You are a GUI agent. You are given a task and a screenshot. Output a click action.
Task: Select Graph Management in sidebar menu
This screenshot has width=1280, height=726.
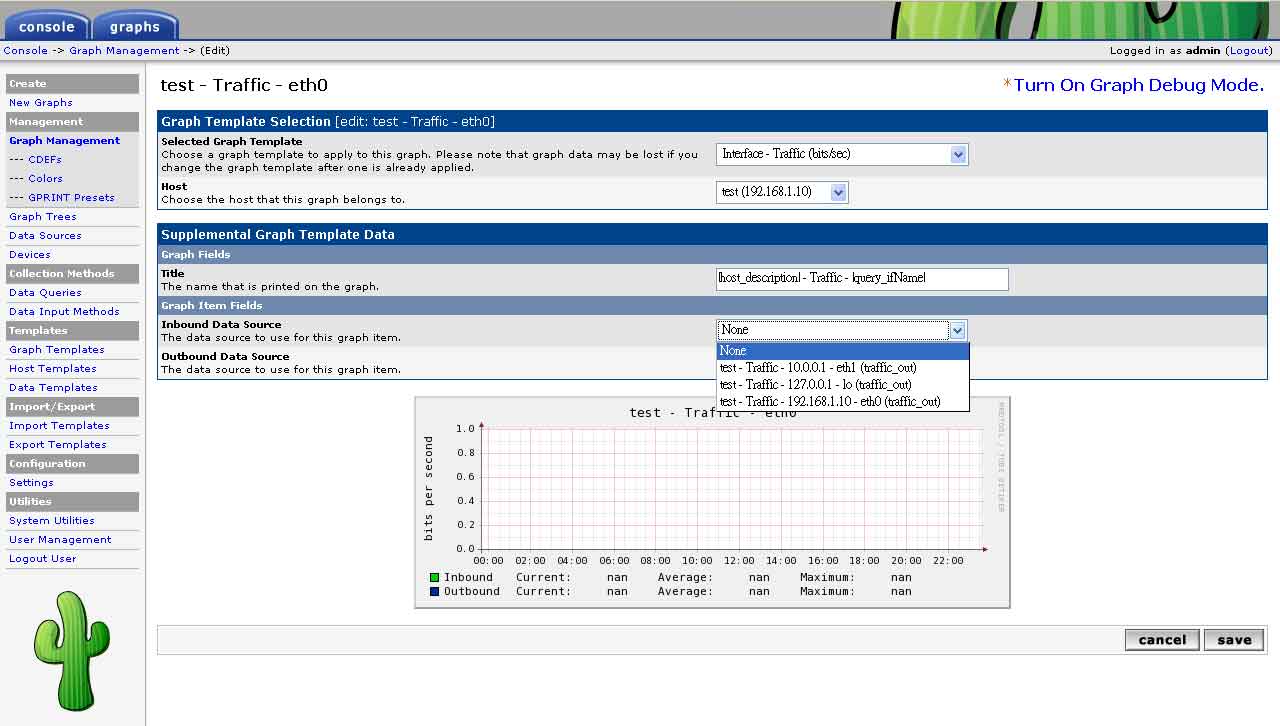pyautogui.click(x=65, y=141)
